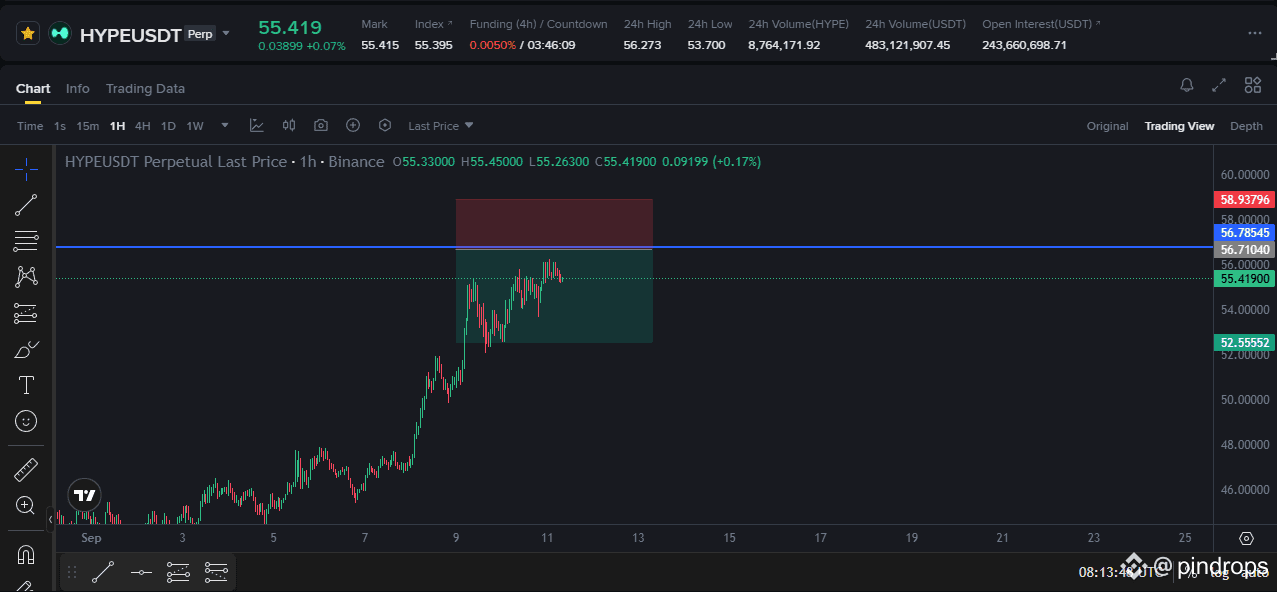Toggle the favorite star for HYPEUSDT
1277x592 pixels.
(x=28, y=33)
